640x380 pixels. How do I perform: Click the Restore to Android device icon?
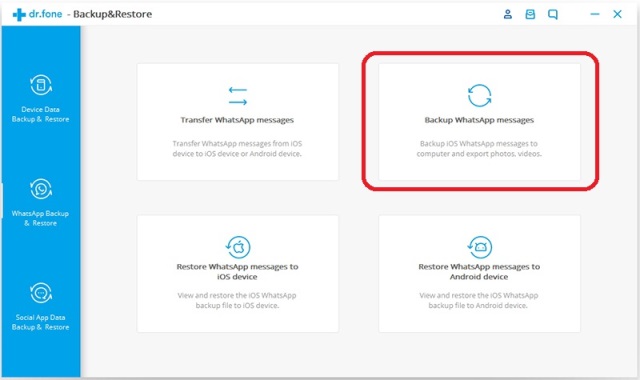[x=479, y=247]
